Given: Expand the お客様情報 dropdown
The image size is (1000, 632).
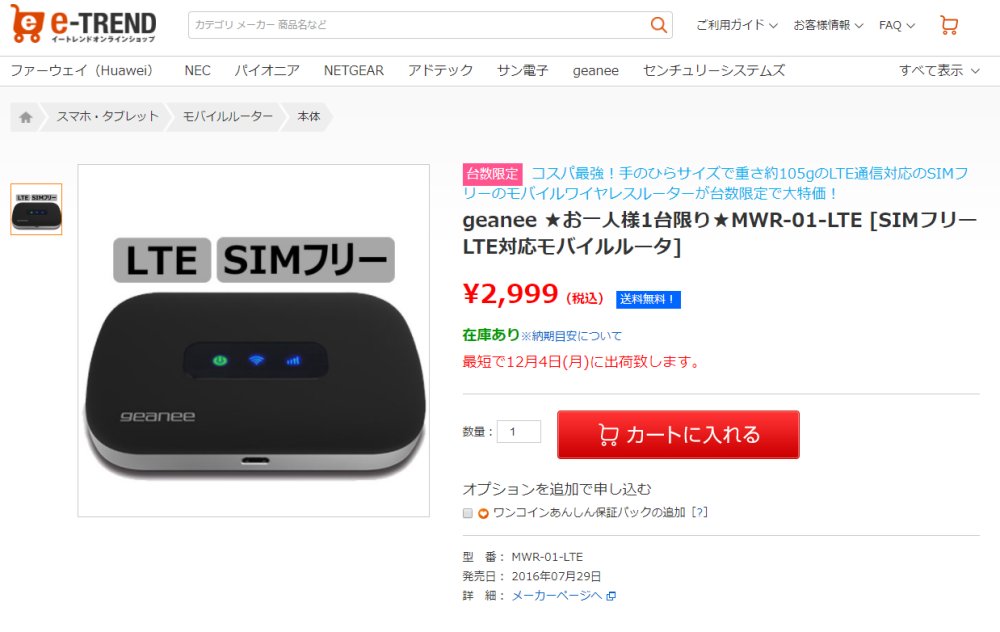Looking at the screenshot, I should 828,25.
